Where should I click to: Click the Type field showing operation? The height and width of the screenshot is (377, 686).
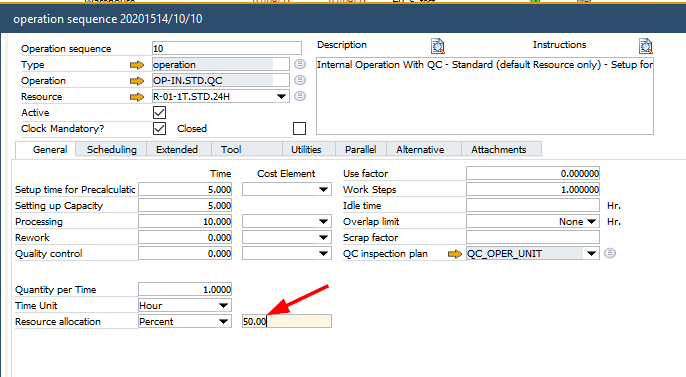[220, 64]
